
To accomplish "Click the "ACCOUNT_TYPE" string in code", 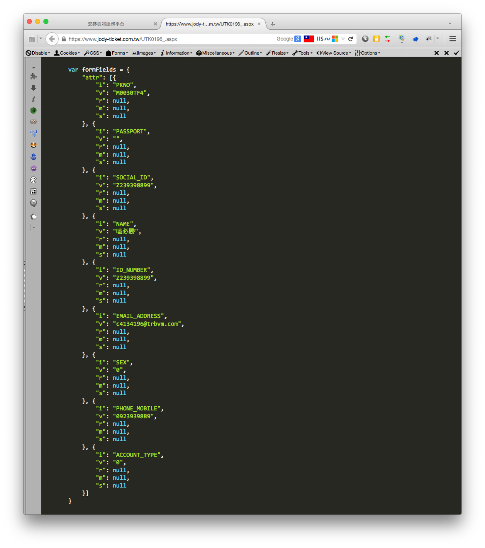I will (x=136, y=455).
